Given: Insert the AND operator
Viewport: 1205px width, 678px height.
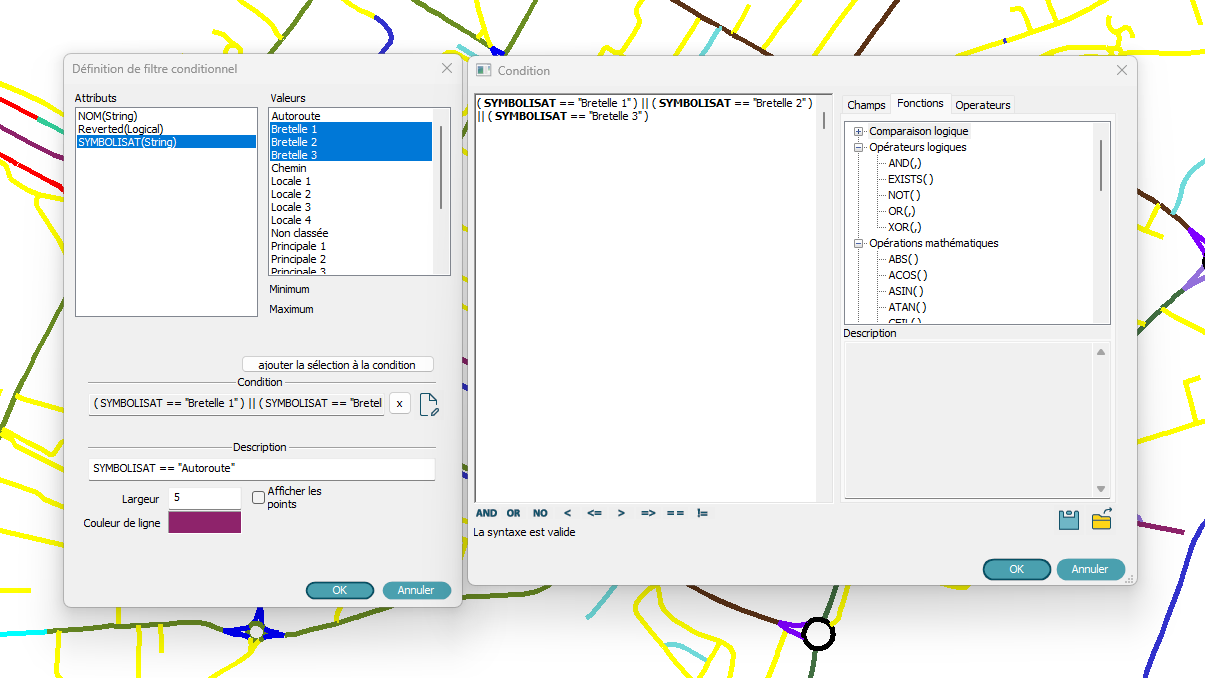Looking at the screenshot, I should point(486,513).
